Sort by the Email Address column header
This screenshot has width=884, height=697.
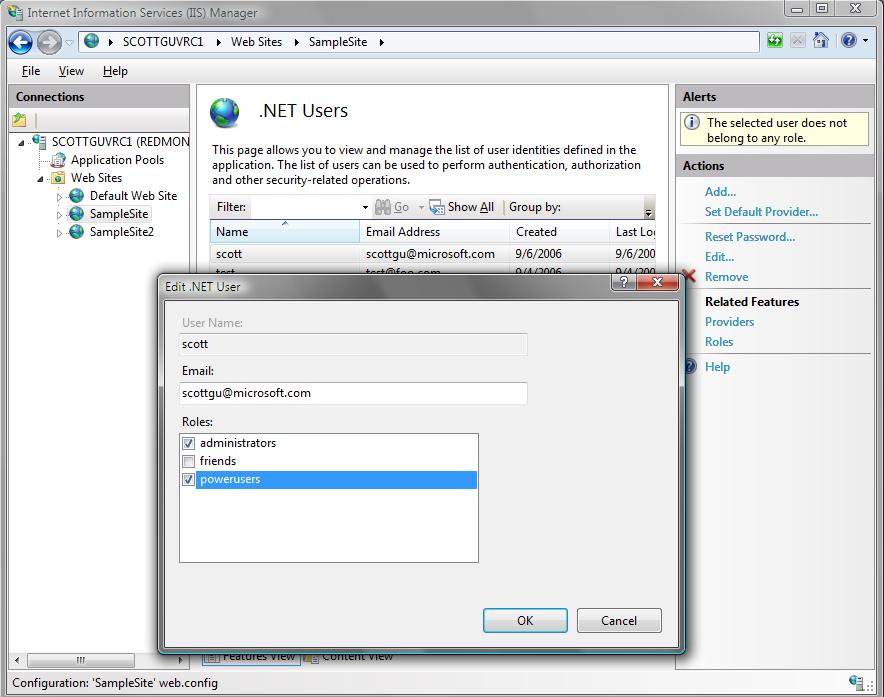[x=434, y=232]
